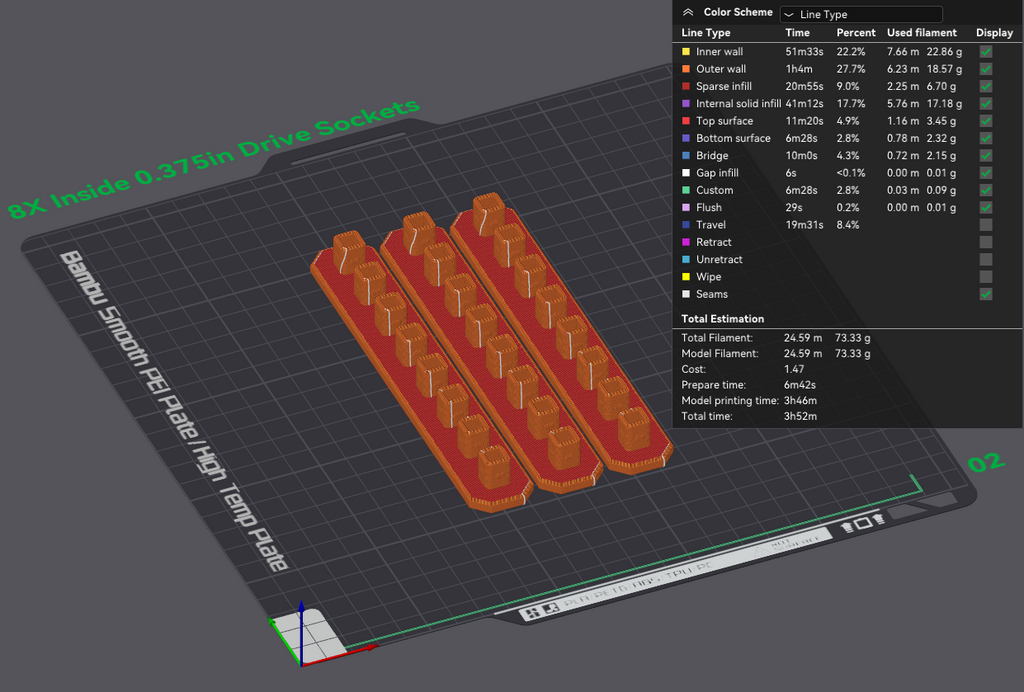Toggle Seams display checkbox
The height and width of the screenshot is (692, 1024).
(x=985, y=294)
